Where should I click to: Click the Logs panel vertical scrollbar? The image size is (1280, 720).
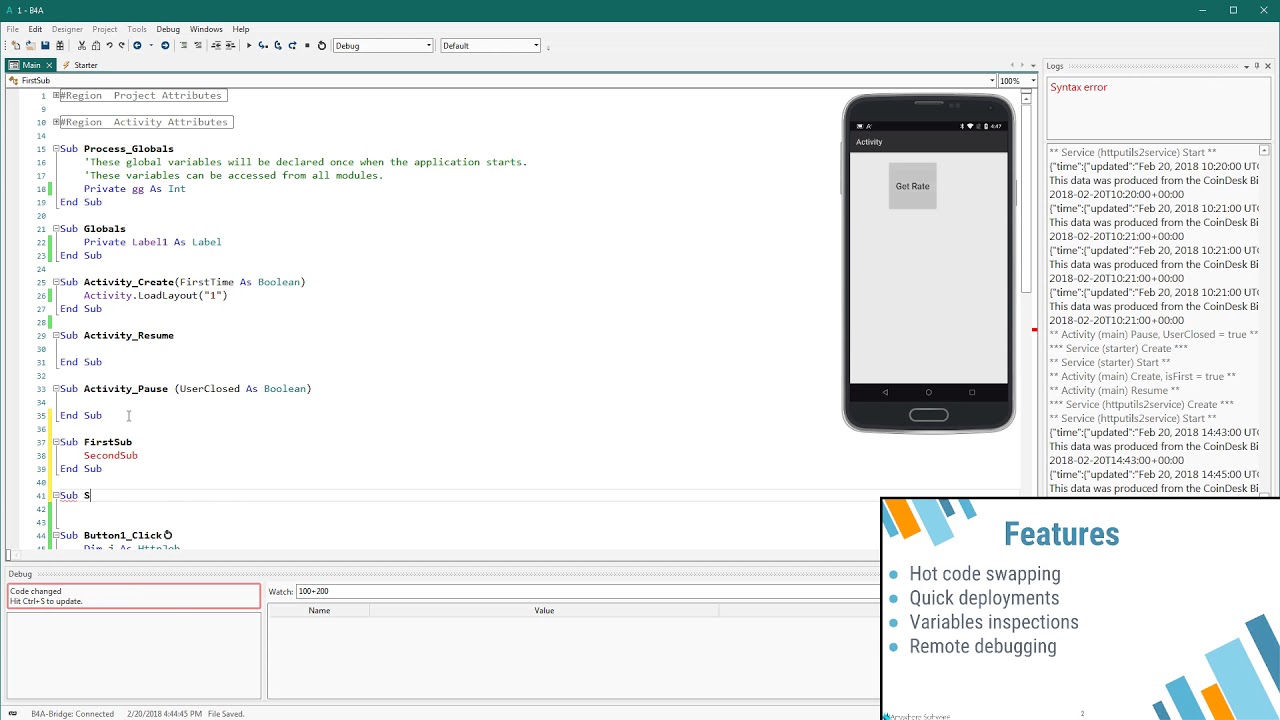click(x=1264, y=320)
